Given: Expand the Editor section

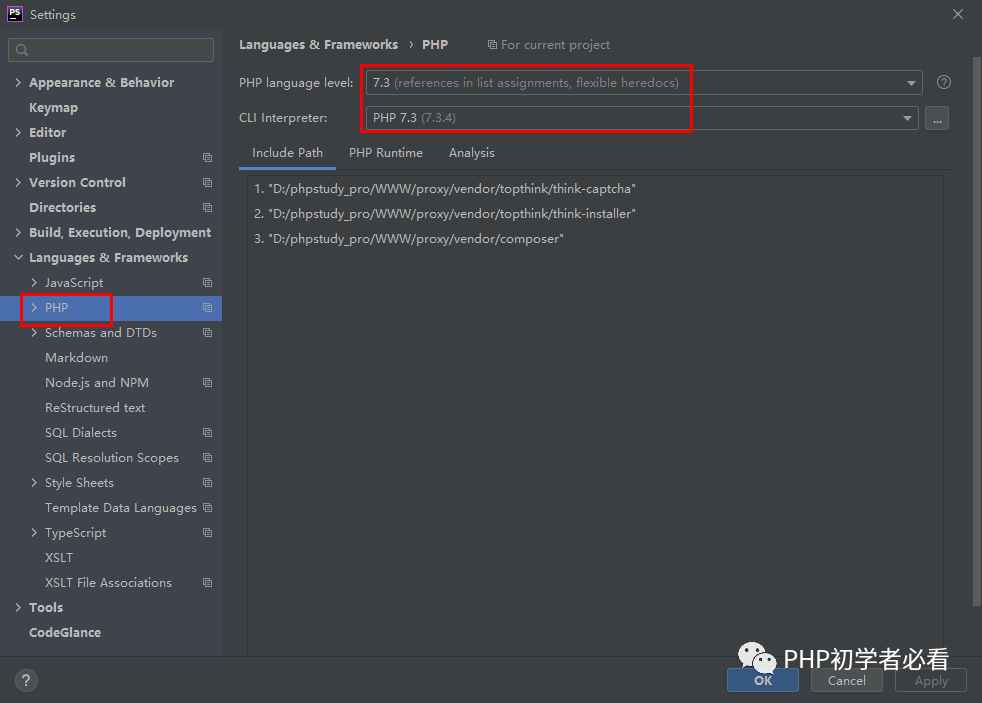Looking at the screenshot, I should 18,133.
